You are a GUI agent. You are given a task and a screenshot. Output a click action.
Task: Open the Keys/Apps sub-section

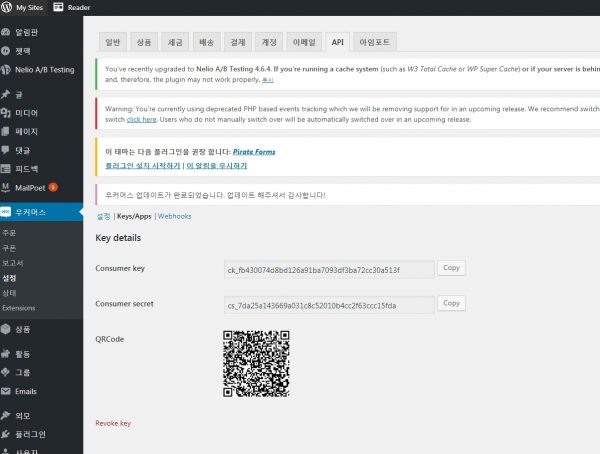click(x=134, y=216)
